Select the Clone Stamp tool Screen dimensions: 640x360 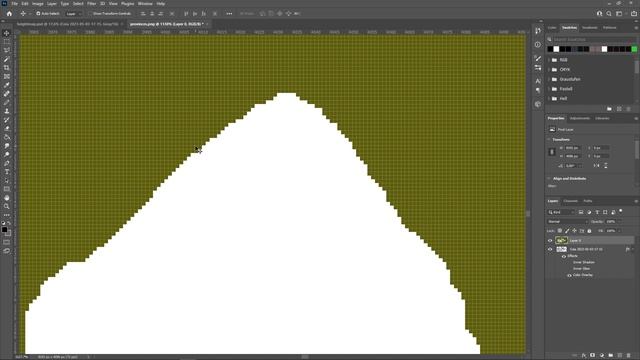click(x=7, y=111)
